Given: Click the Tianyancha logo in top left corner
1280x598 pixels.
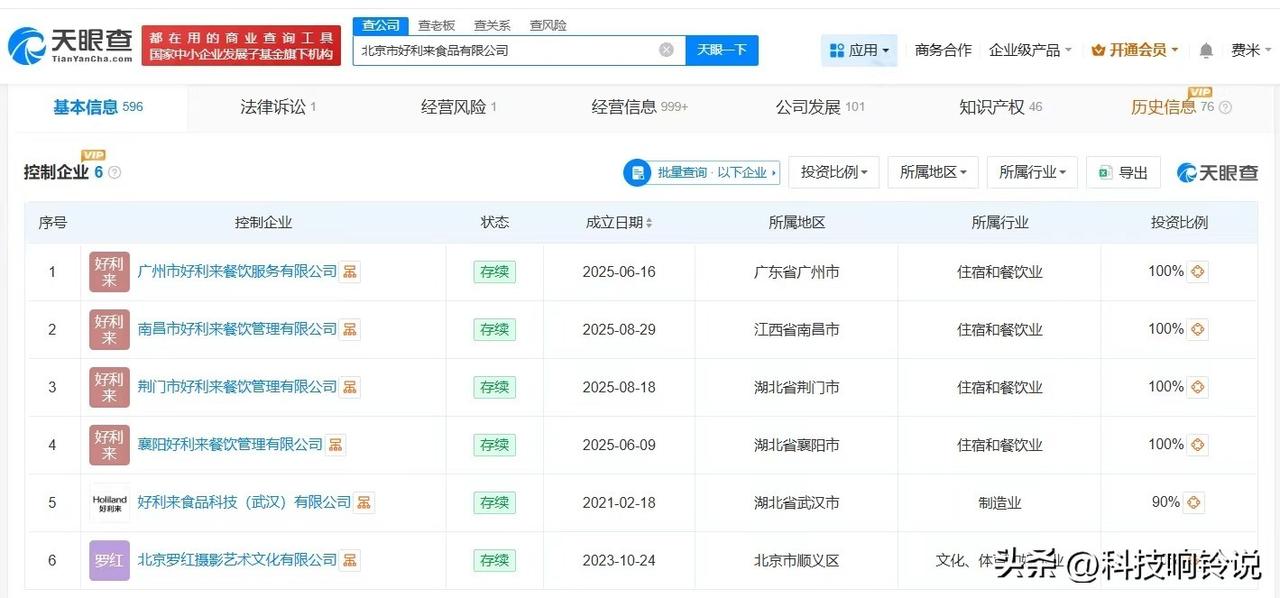Looking at the screenshot, I should [x=70, y=41].
